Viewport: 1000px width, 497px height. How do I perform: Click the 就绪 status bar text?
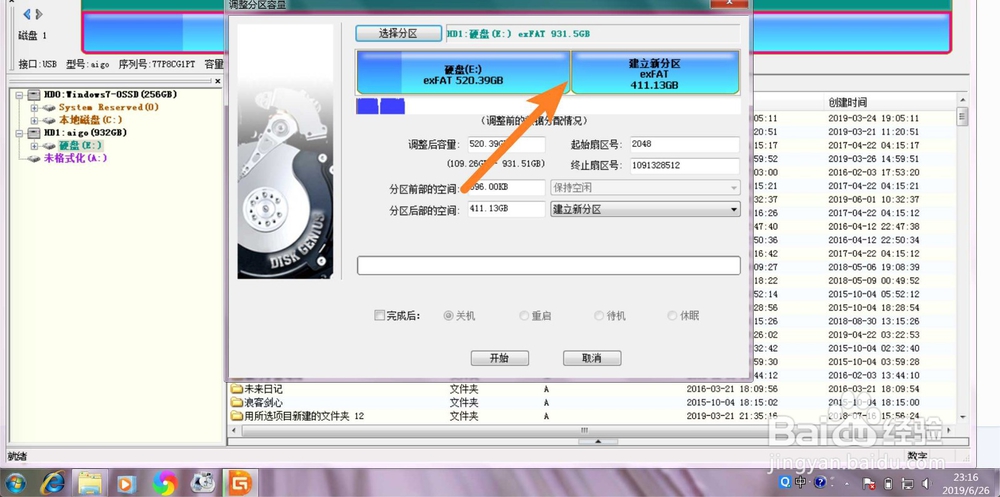pos(15,456)
